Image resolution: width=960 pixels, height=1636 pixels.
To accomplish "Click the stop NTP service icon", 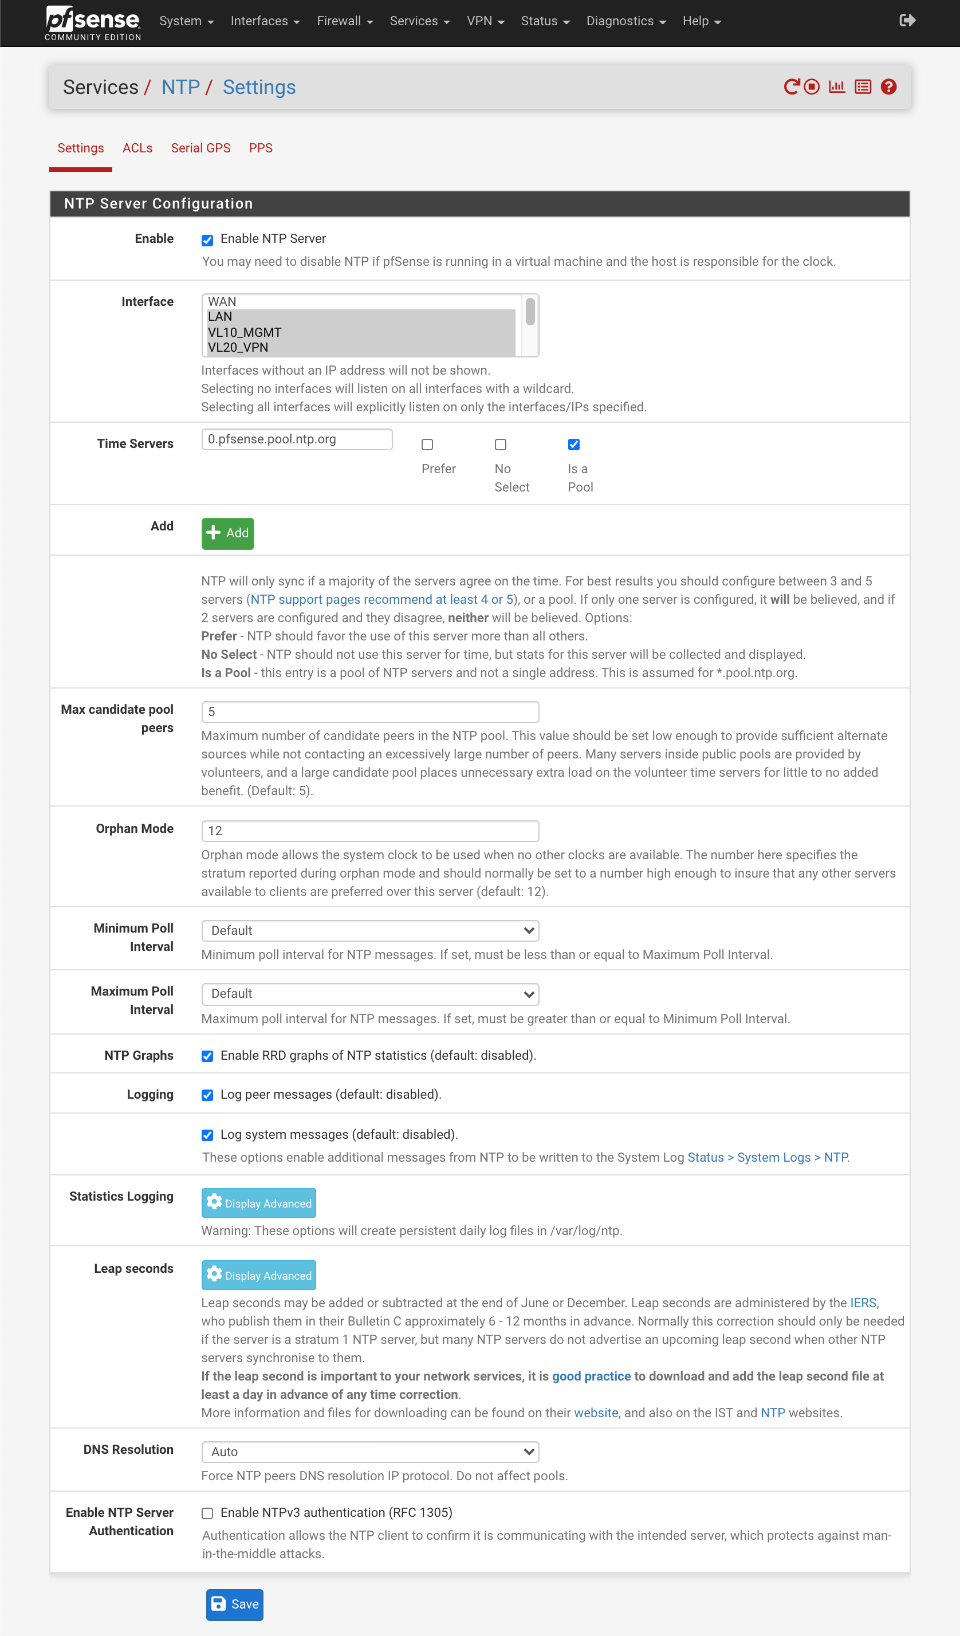I will coord(812,87).
